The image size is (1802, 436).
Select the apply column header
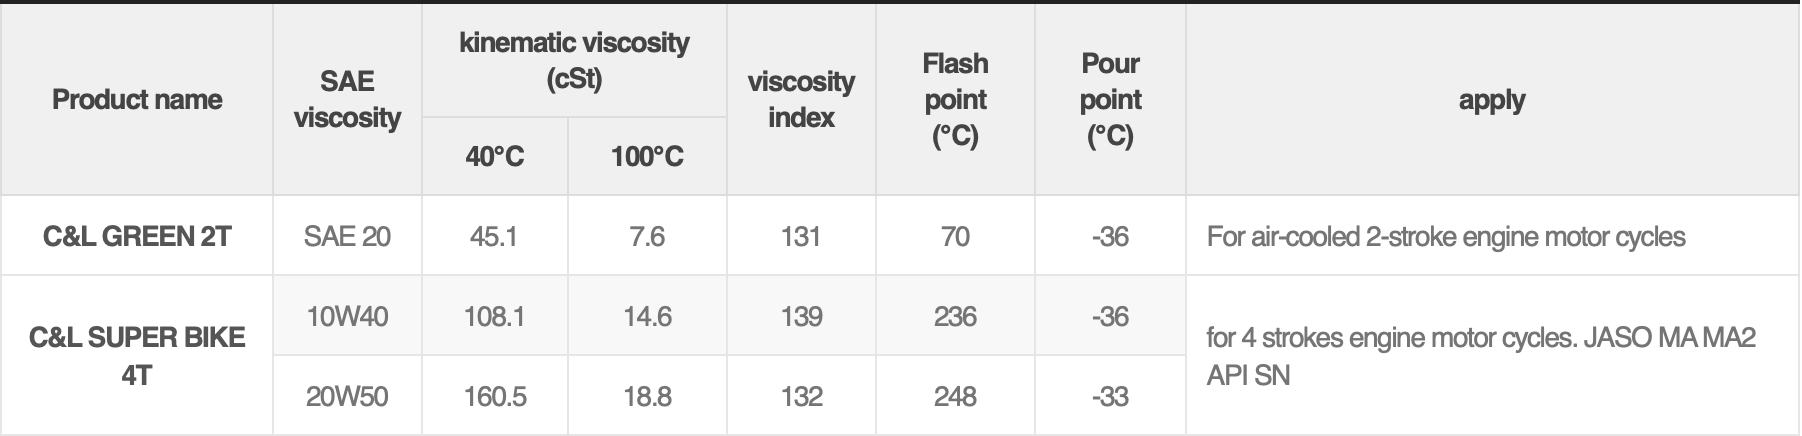[1491, 100]
